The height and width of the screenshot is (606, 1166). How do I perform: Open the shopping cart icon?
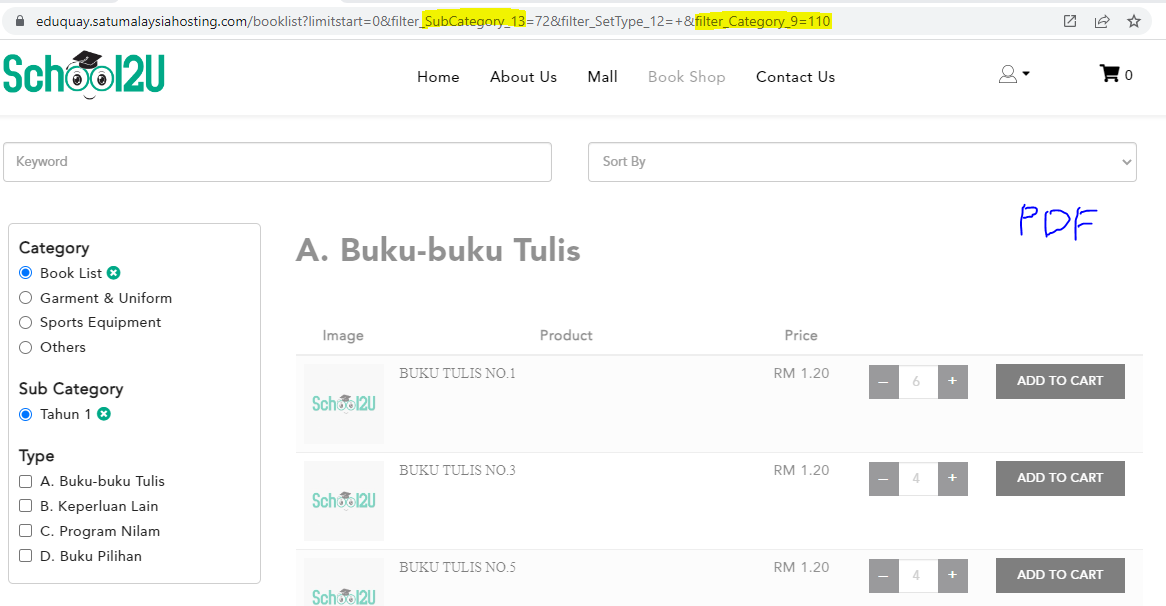1109,74
